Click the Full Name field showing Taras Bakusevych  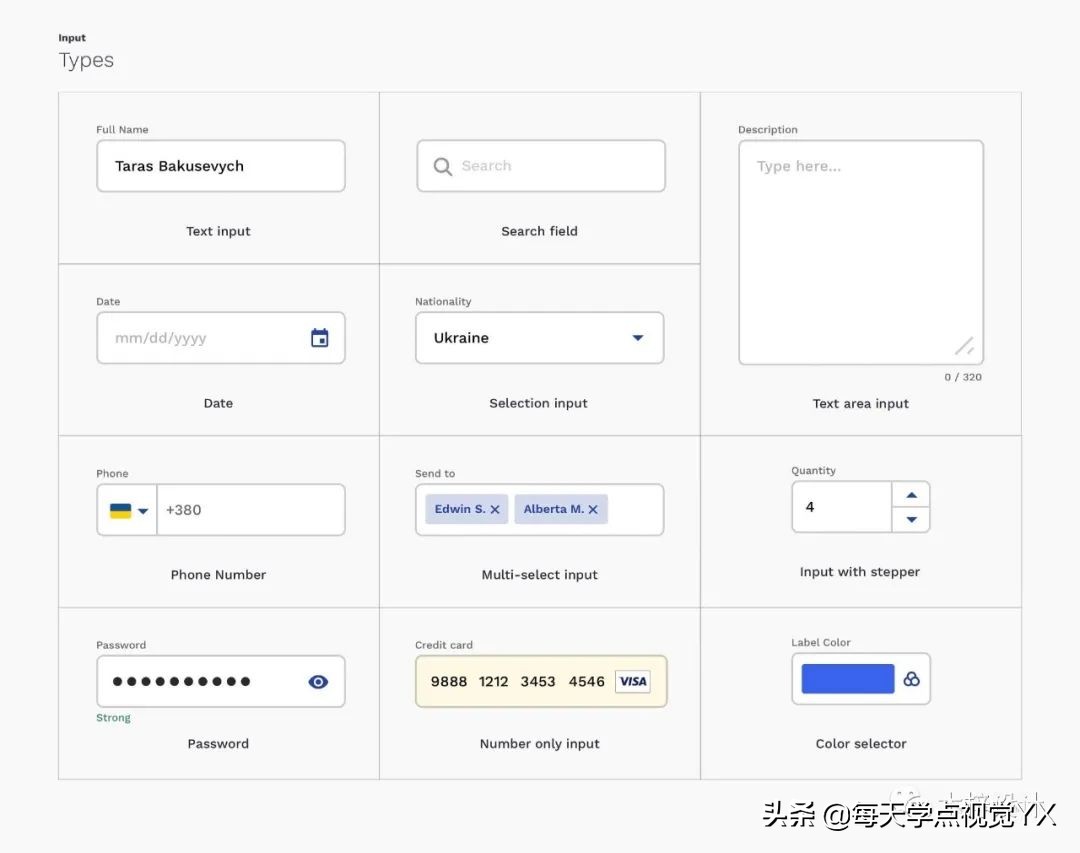pos(220,166)
